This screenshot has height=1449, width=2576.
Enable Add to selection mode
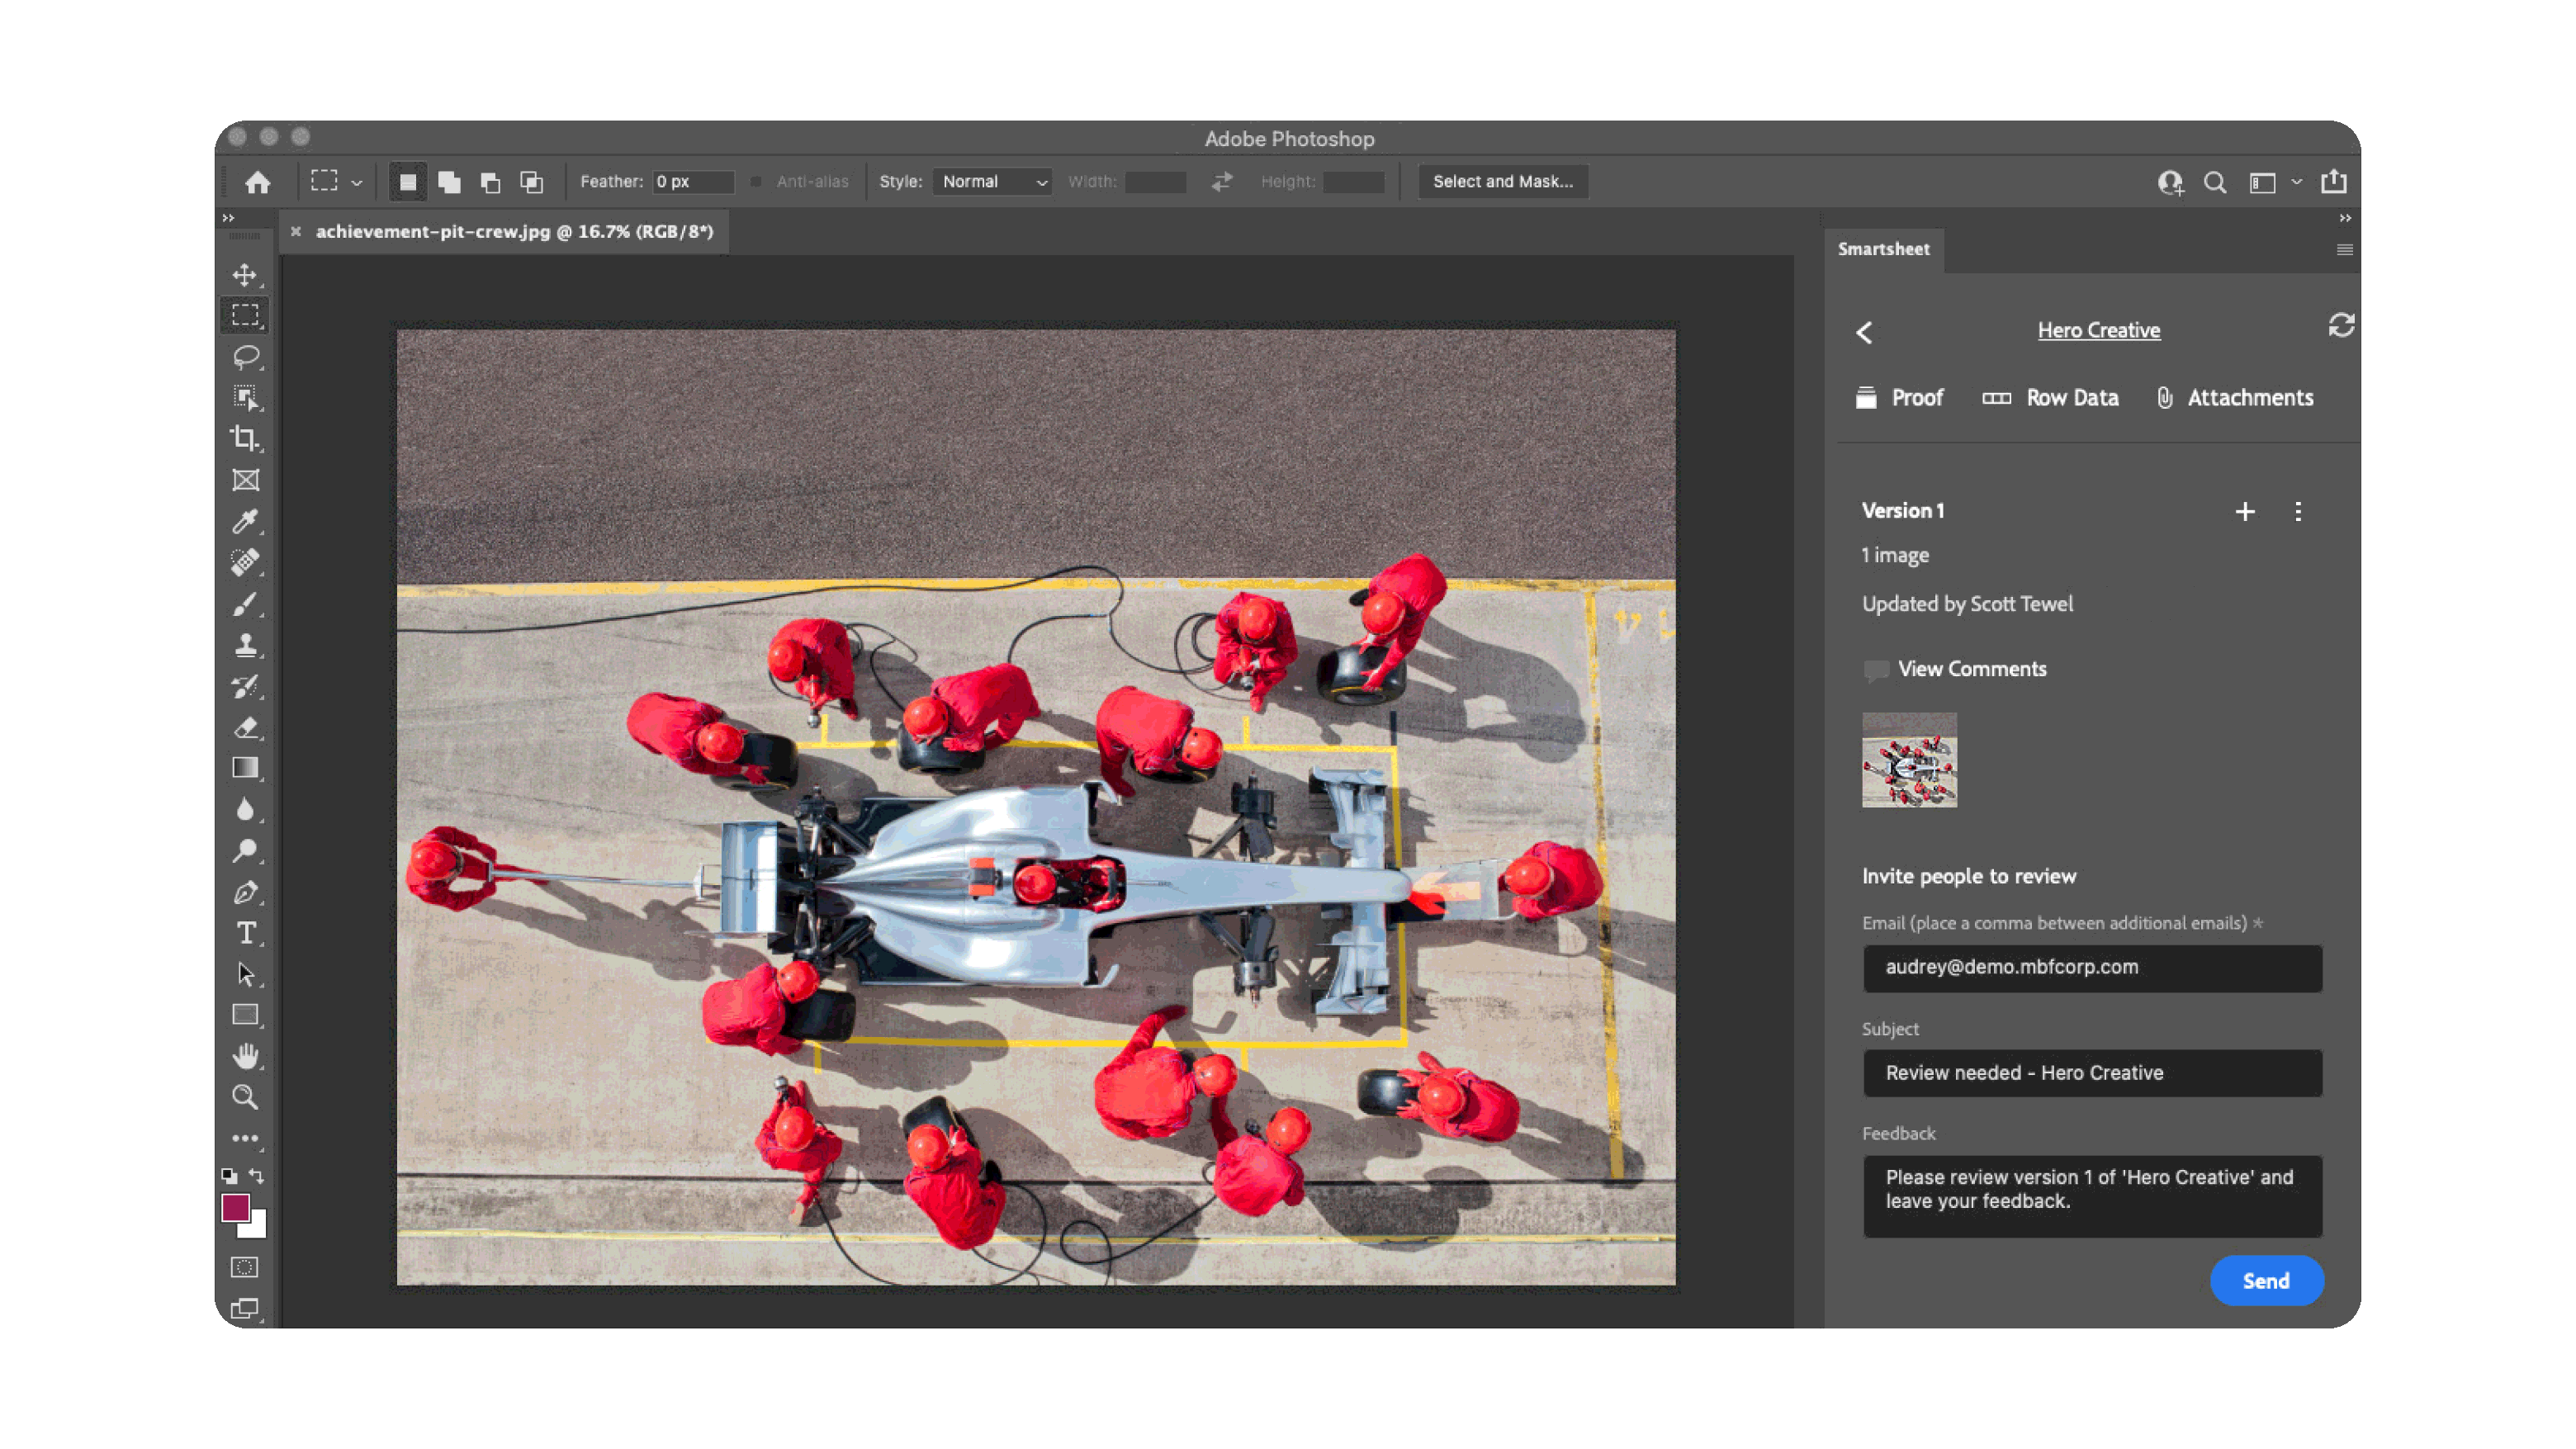(x=449, y=182)
